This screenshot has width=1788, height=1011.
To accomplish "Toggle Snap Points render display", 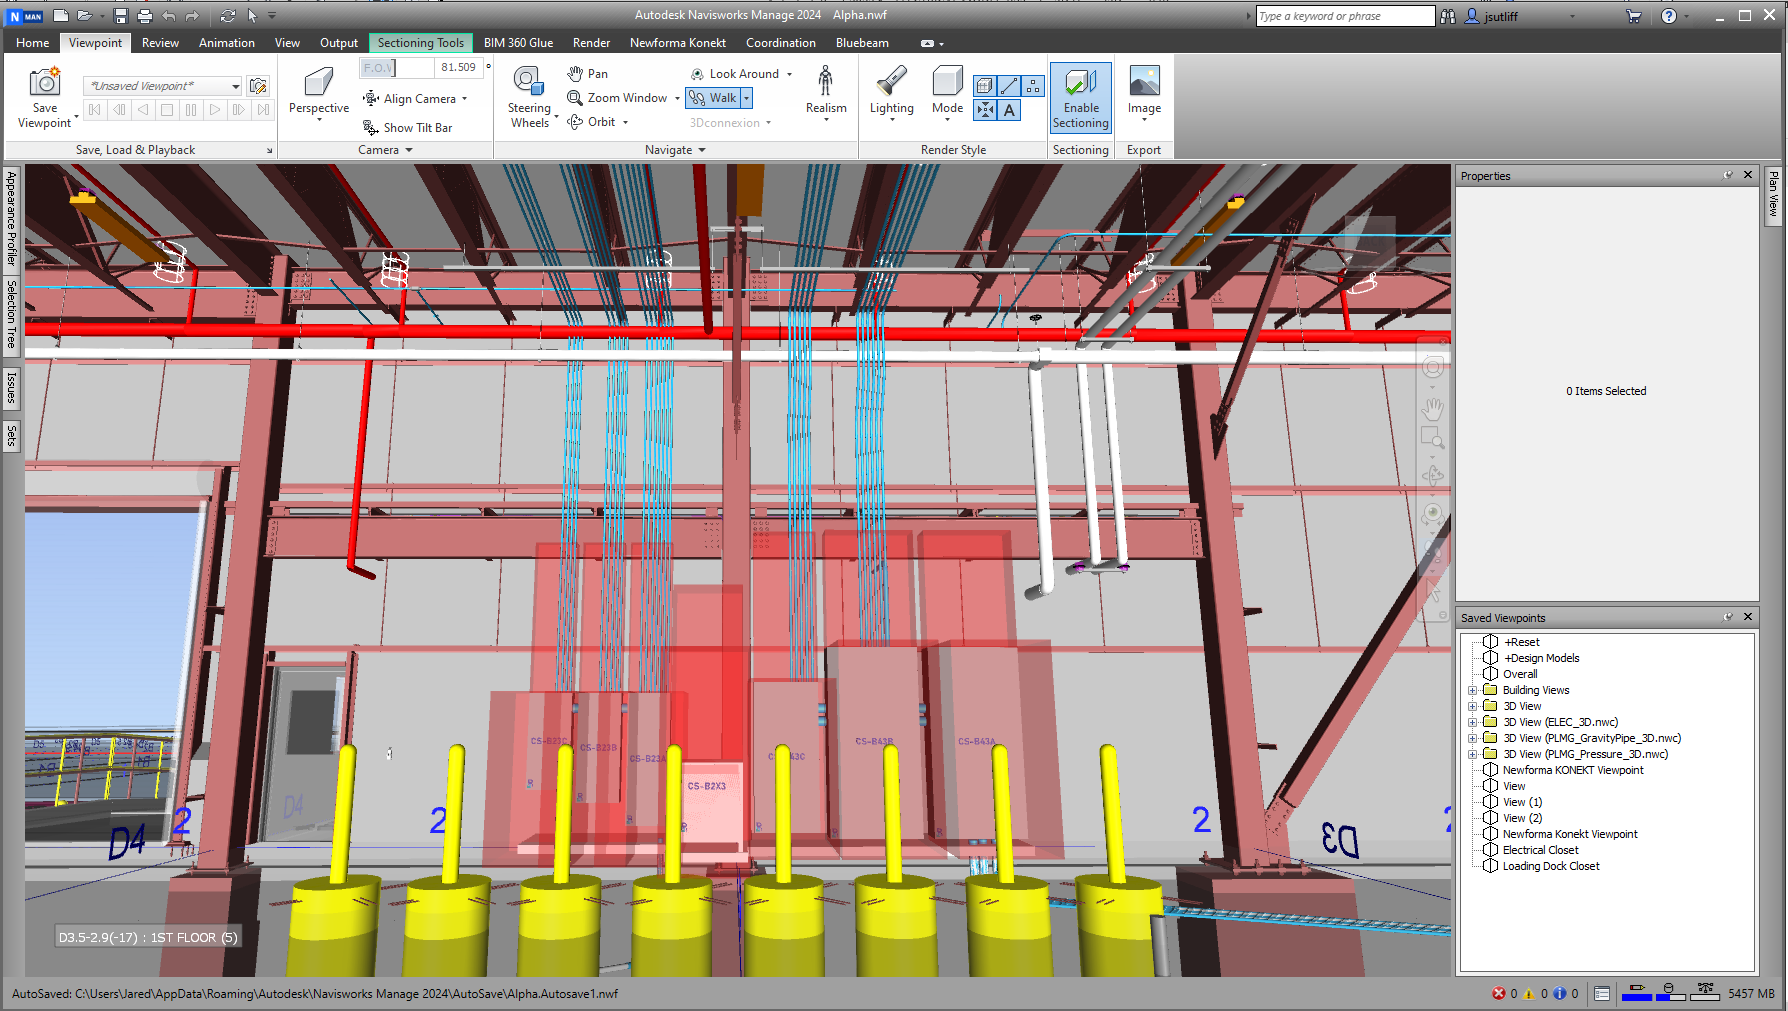I will coord(985,110).
